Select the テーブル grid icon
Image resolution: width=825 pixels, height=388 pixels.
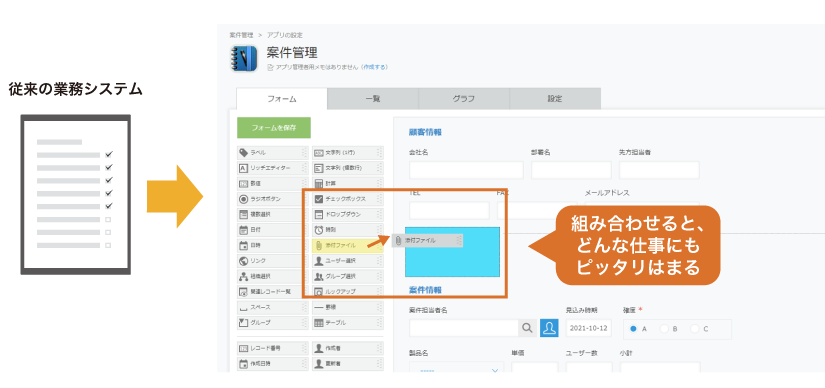[x=318, y=322]
